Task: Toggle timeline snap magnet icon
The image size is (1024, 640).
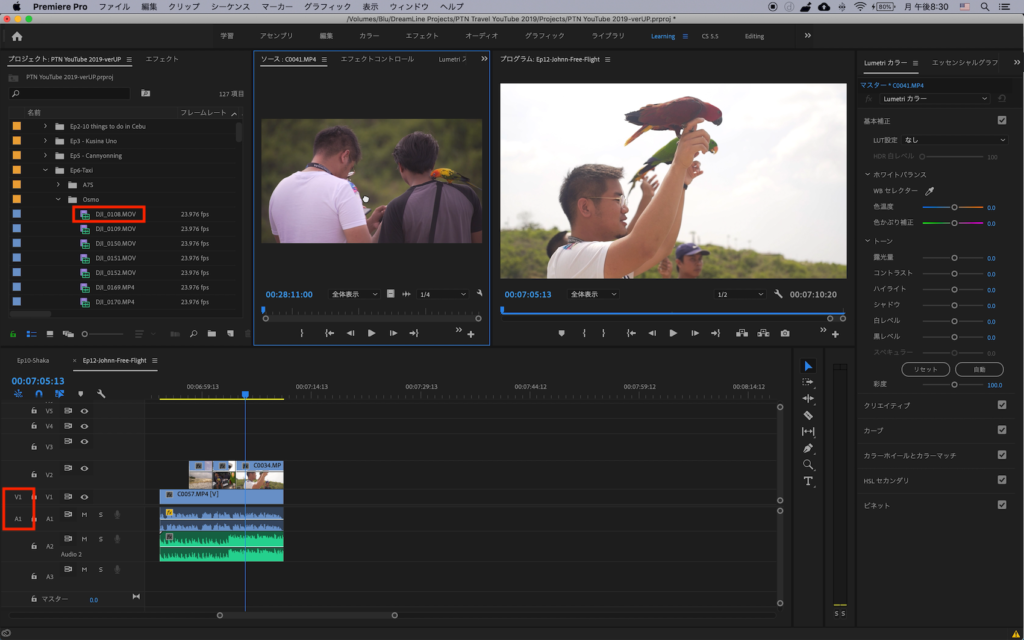Action: [x=39, y=394]
